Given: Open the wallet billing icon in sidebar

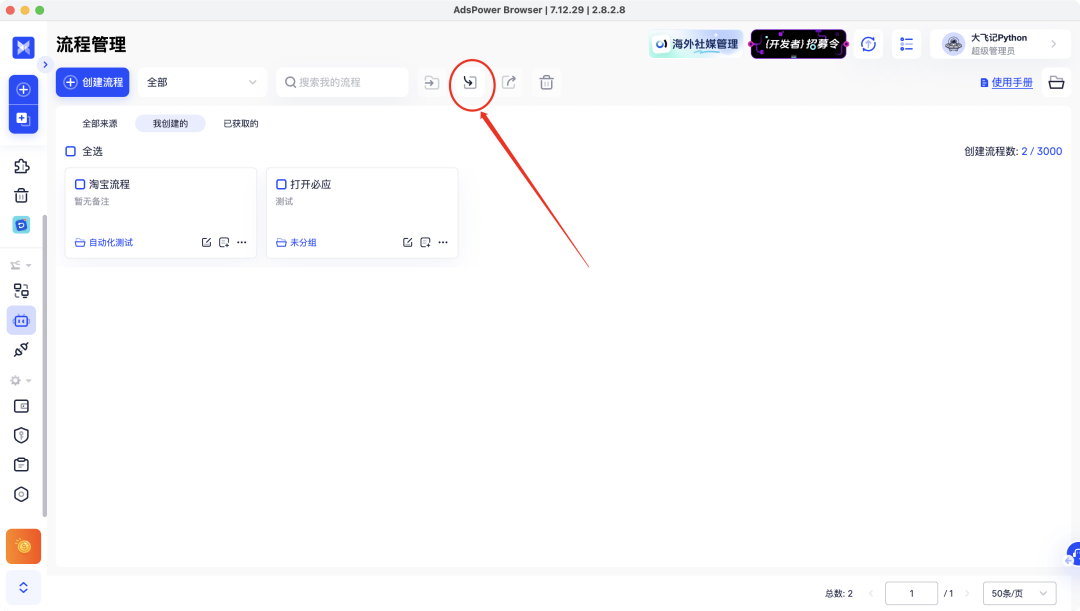Looking at the screenshot, I should pos(21,406).
